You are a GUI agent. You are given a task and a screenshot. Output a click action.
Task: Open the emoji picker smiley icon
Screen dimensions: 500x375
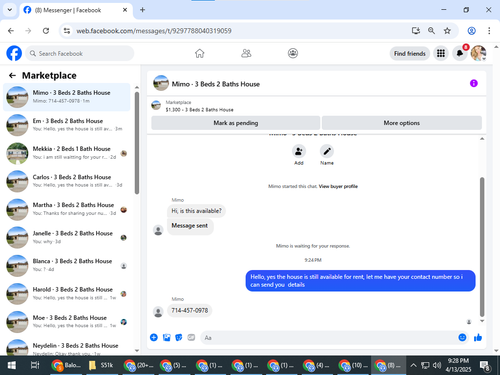point(462,337)
